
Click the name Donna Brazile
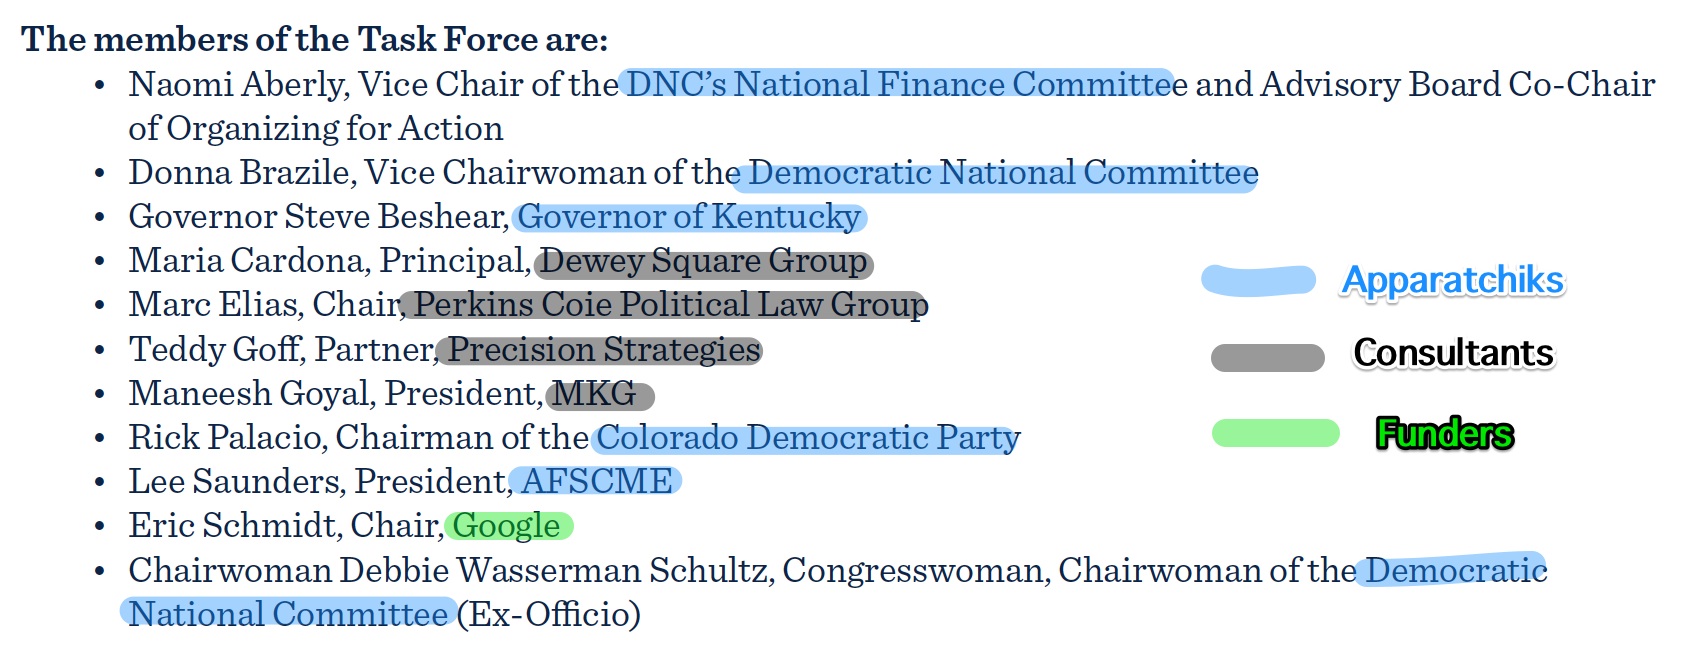coord(241,173)
